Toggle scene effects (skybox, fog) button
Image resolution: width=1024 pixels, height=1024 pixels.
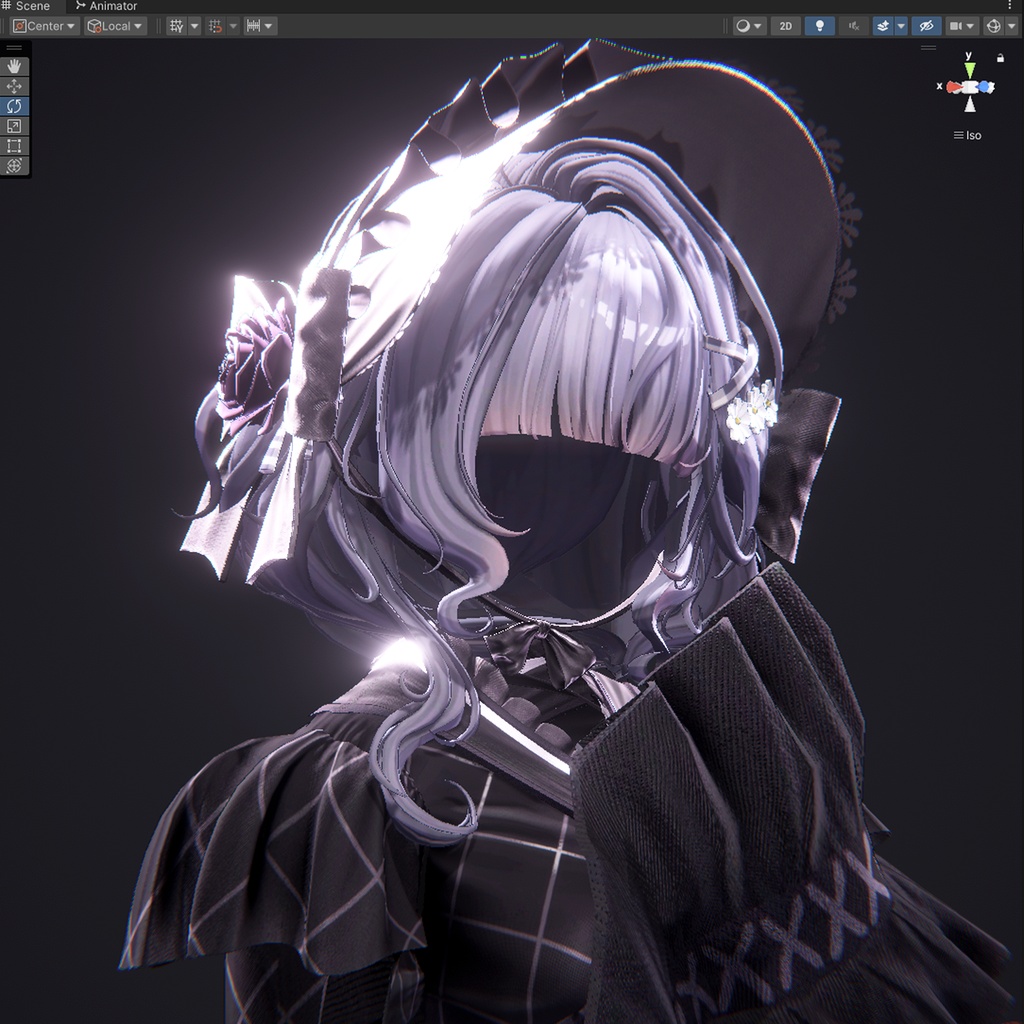point(883,26)
